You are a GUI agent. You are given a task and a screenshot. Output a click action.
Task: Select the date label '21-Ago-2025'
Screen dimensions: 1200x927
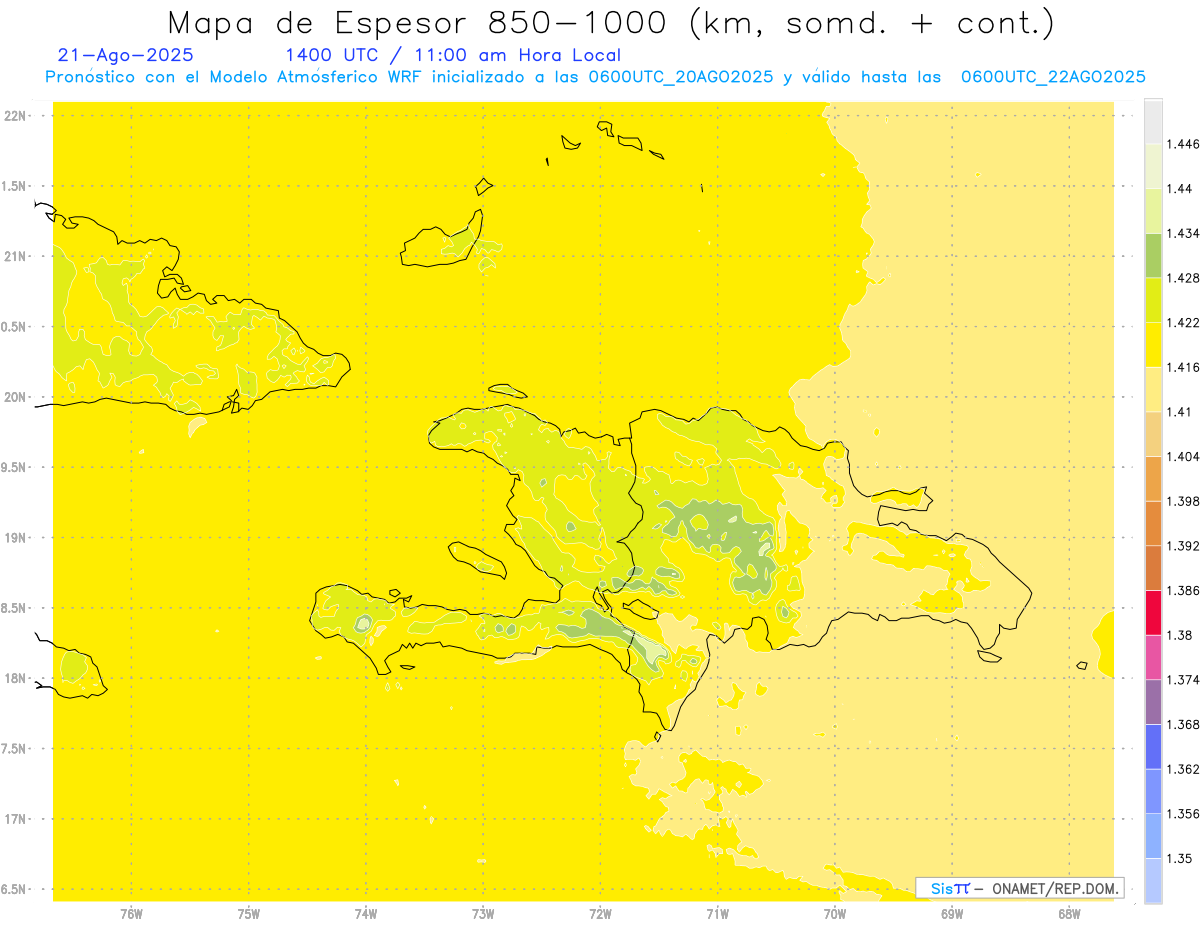[x=126, y=55]
